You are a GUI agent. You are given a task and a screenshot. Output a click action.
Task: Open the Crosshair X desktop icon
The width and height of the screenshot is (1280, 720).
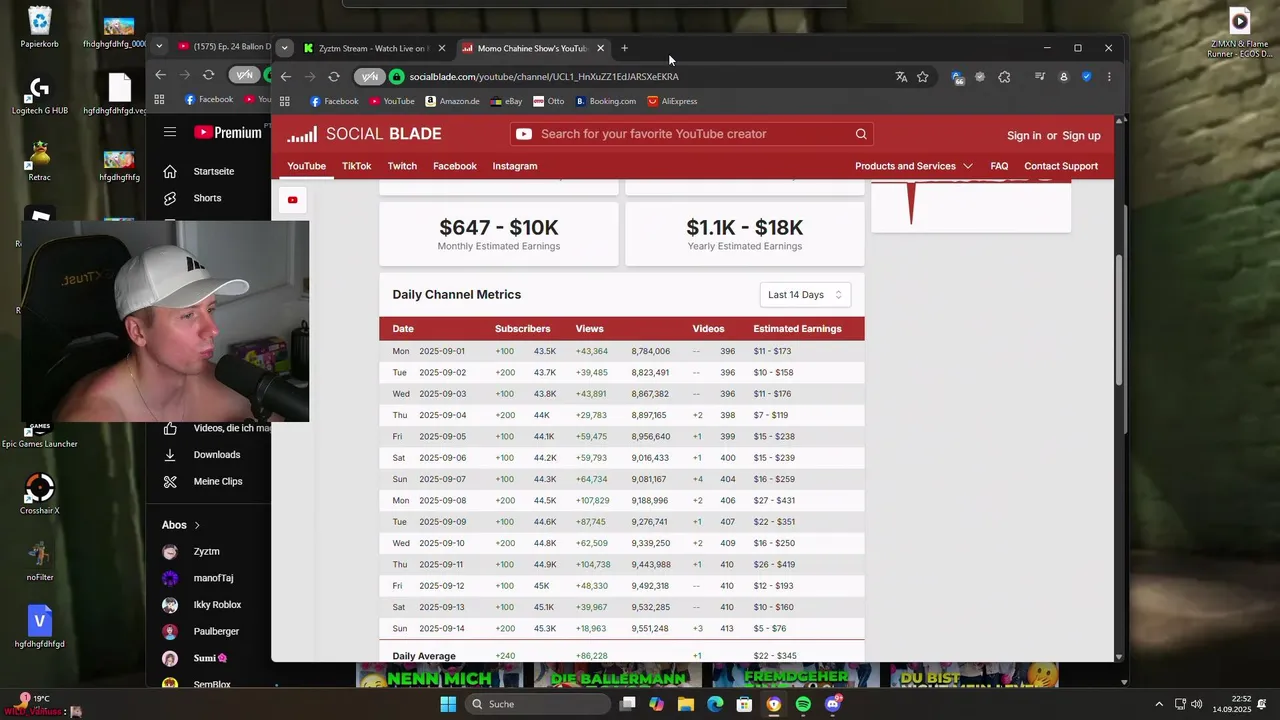tap(40, 494)
